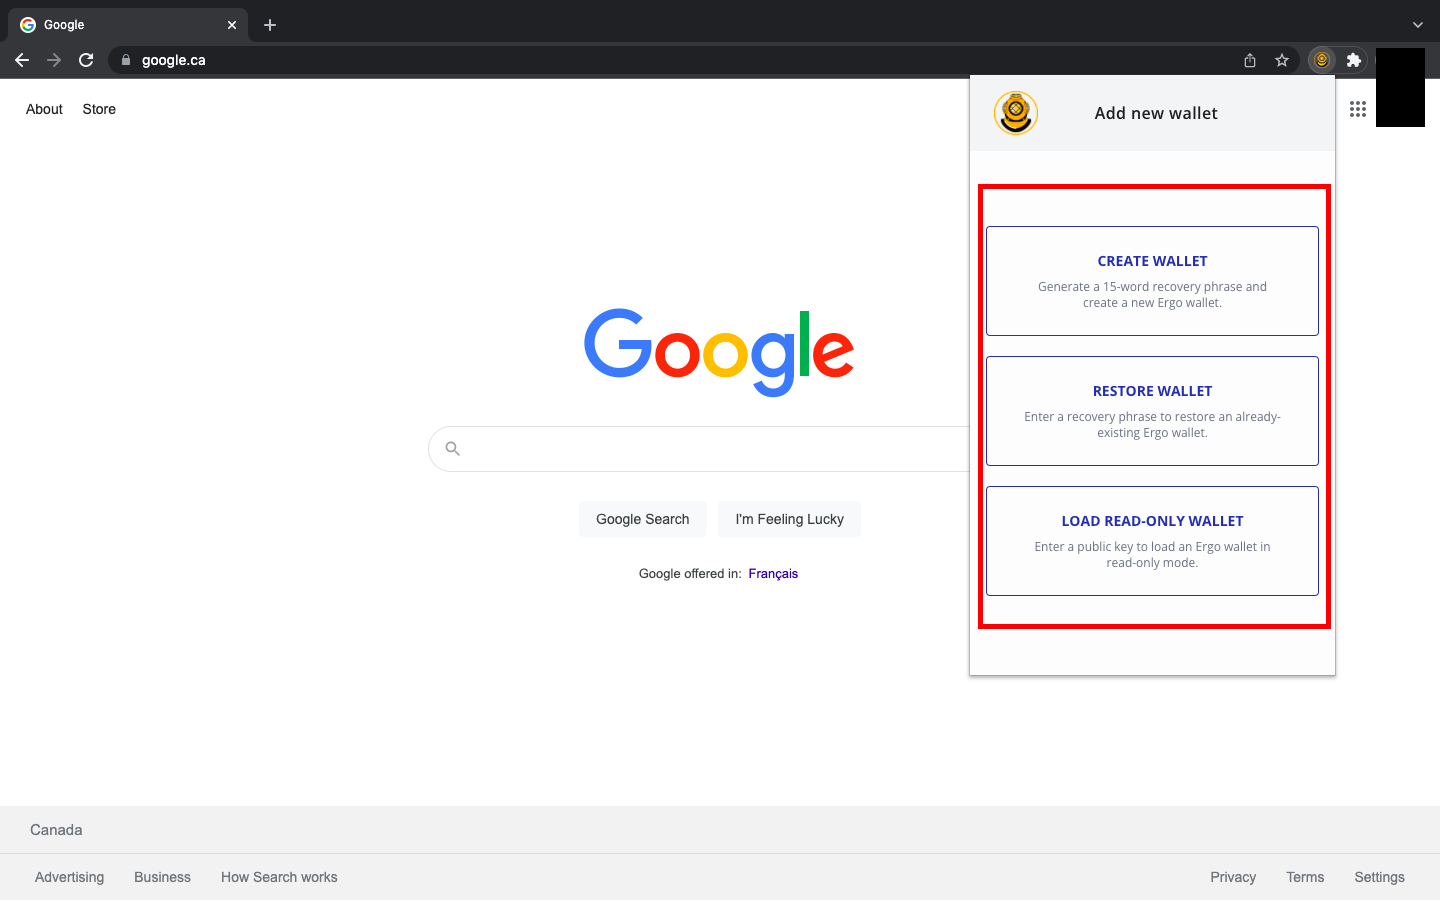
Task: Go to the Advertising footer link
Action: (x=69, y=877)
